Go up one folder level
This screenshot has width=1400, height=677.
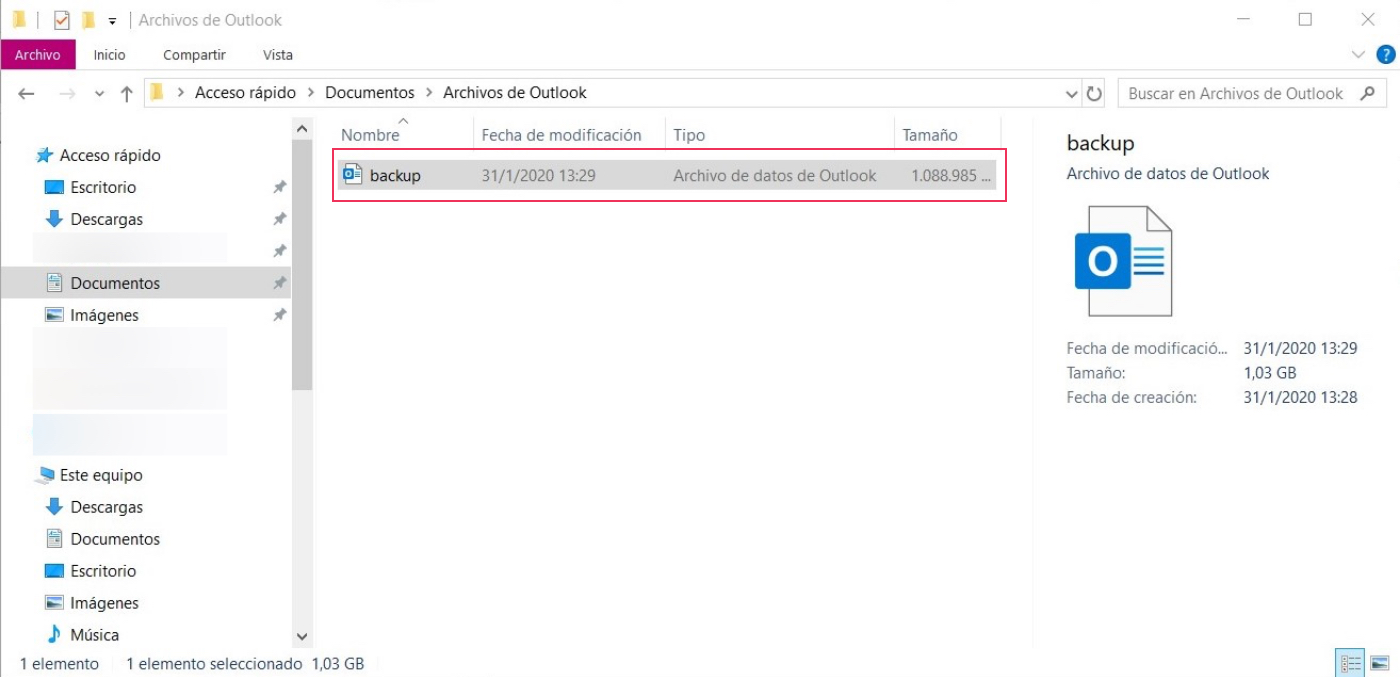pos(126,93)
